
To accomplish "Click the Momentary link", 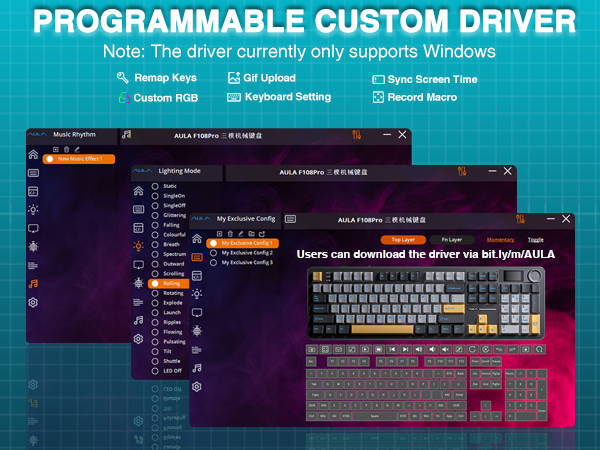I will pyautogui.click(x=500, y=240).
